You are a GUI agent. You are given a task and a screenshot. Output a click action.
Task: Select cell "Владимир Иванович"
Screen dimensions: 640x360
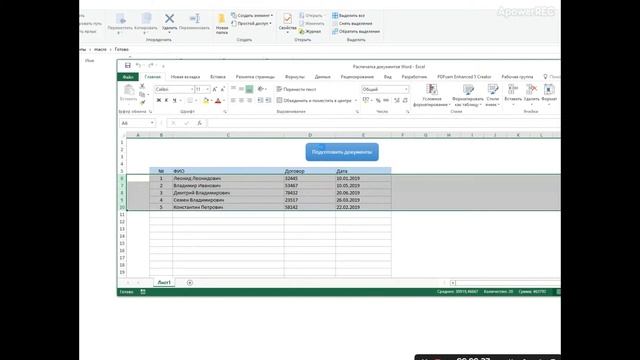228,186
